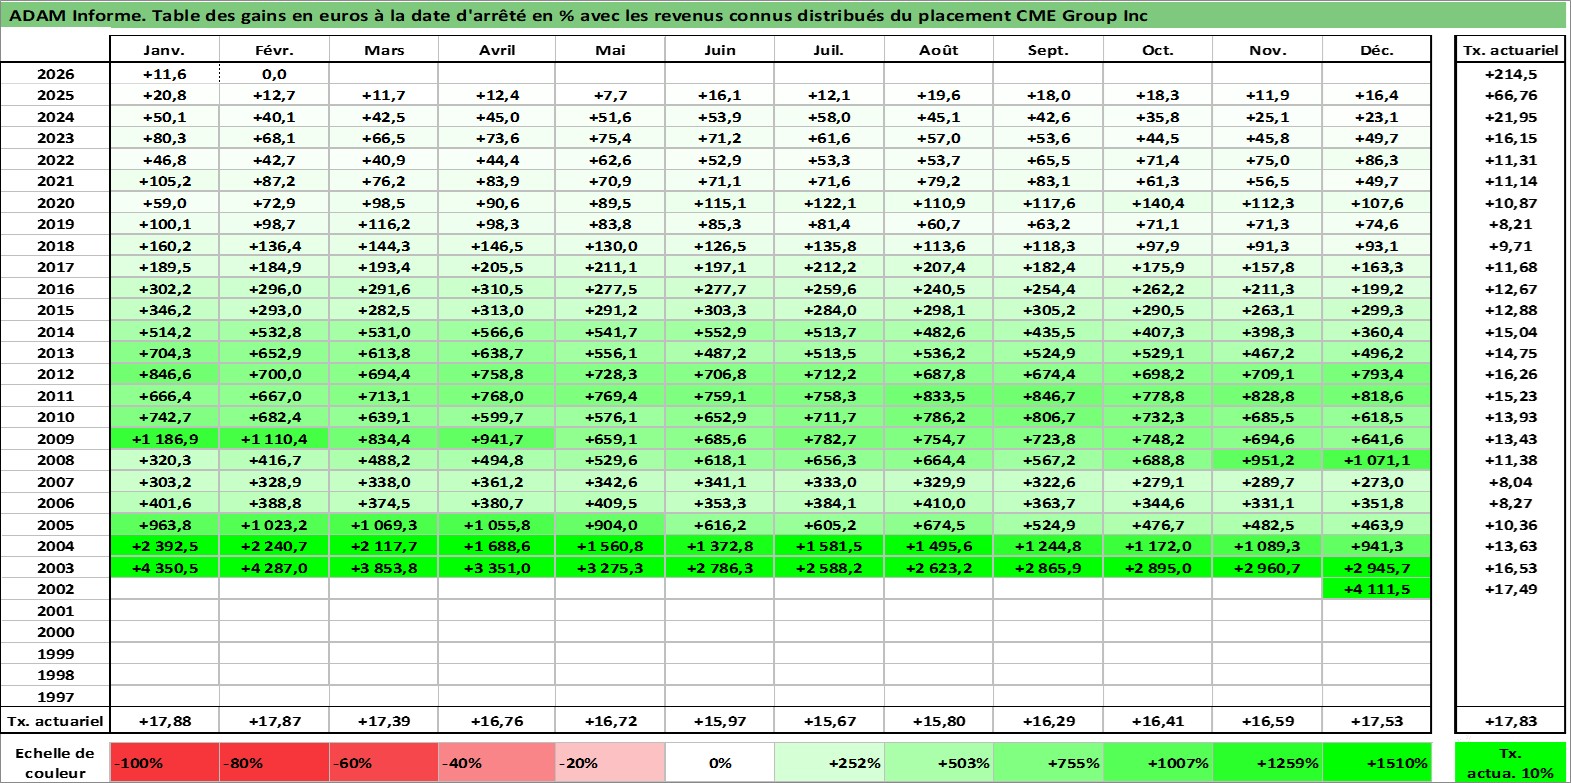1571x783 pixels.
Task: Click the '+66,76' actuarial rate cell
Action: [x=1510, y=95]
